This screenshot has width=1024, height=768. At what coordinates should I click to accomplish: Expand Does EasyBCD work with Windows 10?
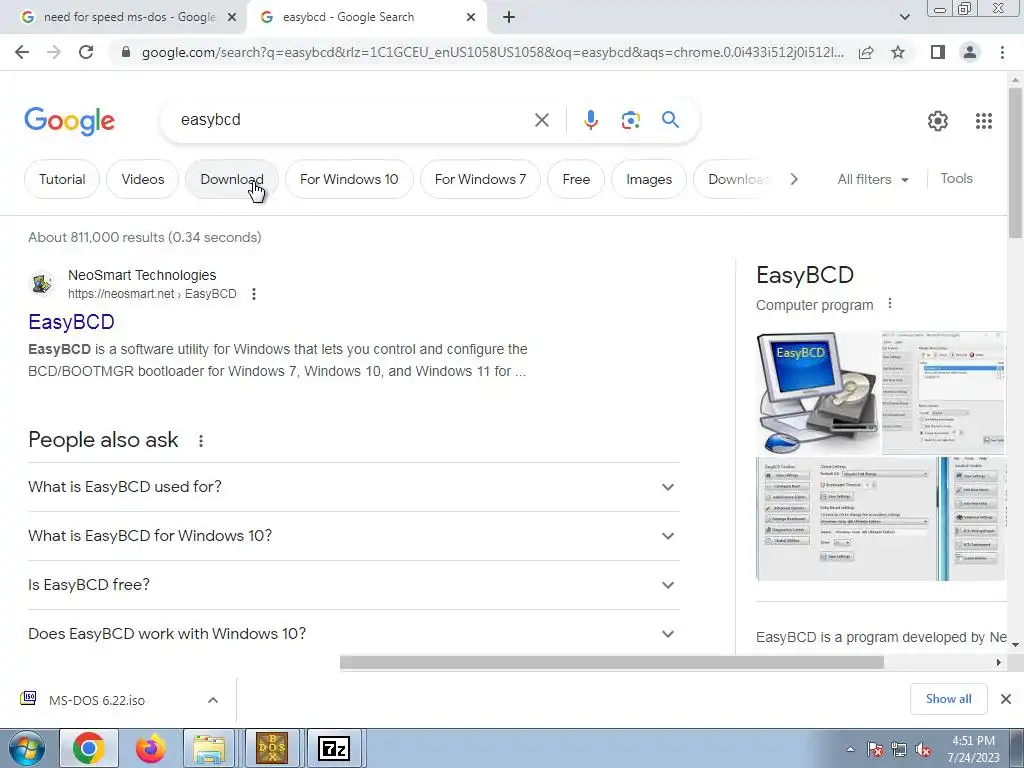click(354, 634)
